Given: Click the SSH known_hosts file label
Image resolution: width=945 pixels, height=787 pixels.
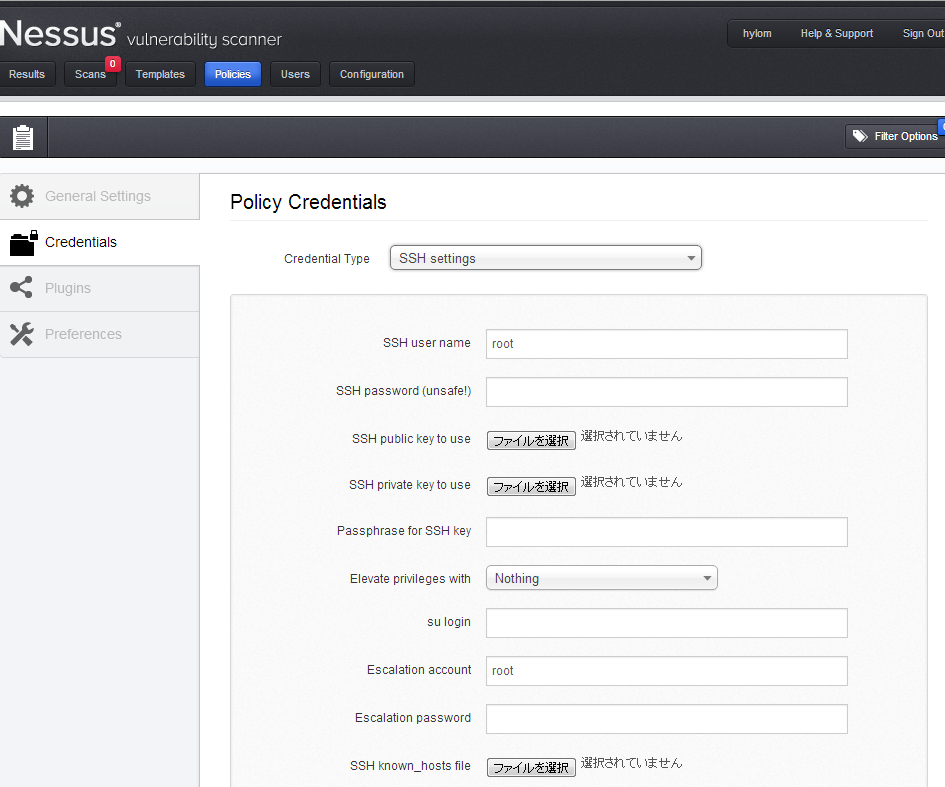Looking at the screenshot, I should (x=410, y=765).
